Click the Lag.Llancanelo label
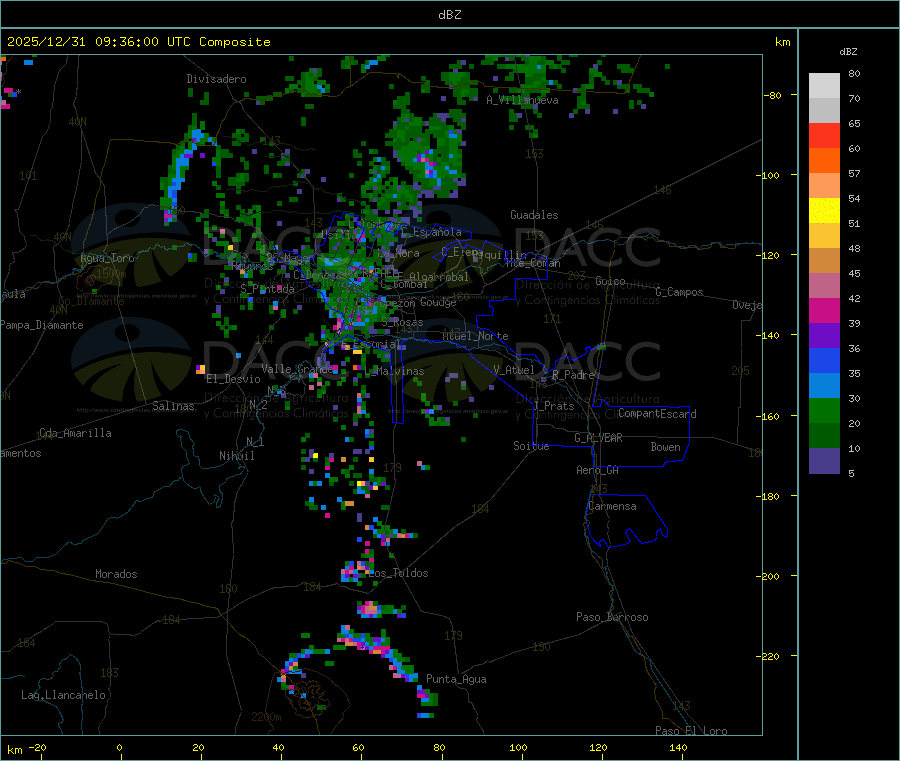900x761 pixels. pyautogui.click(x=64, y=695)
